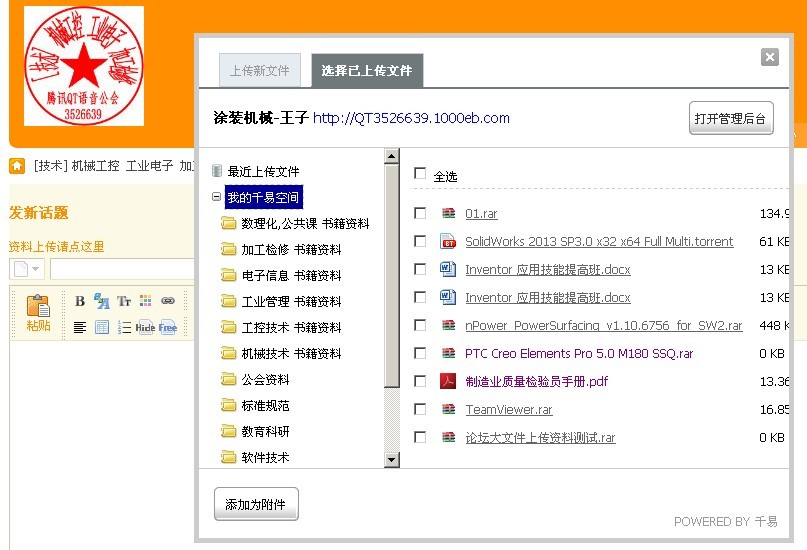The image size is (807, 550).
Task: Open the color palette grid icon
Action: pyautogui.click(x=146, y=301)
